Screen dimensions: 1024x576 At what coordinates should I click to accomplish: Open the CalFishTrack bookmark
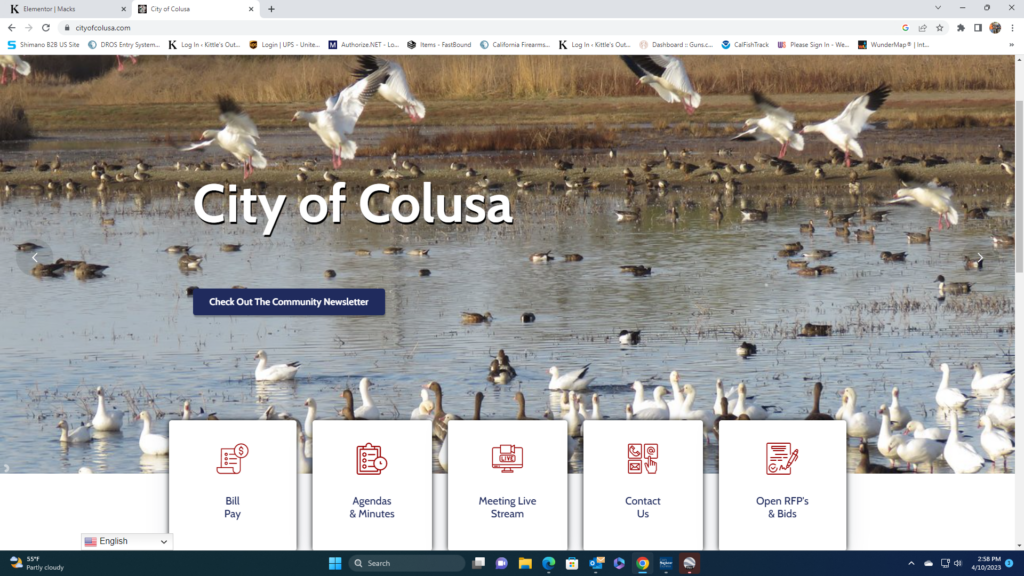pos(745,44)
